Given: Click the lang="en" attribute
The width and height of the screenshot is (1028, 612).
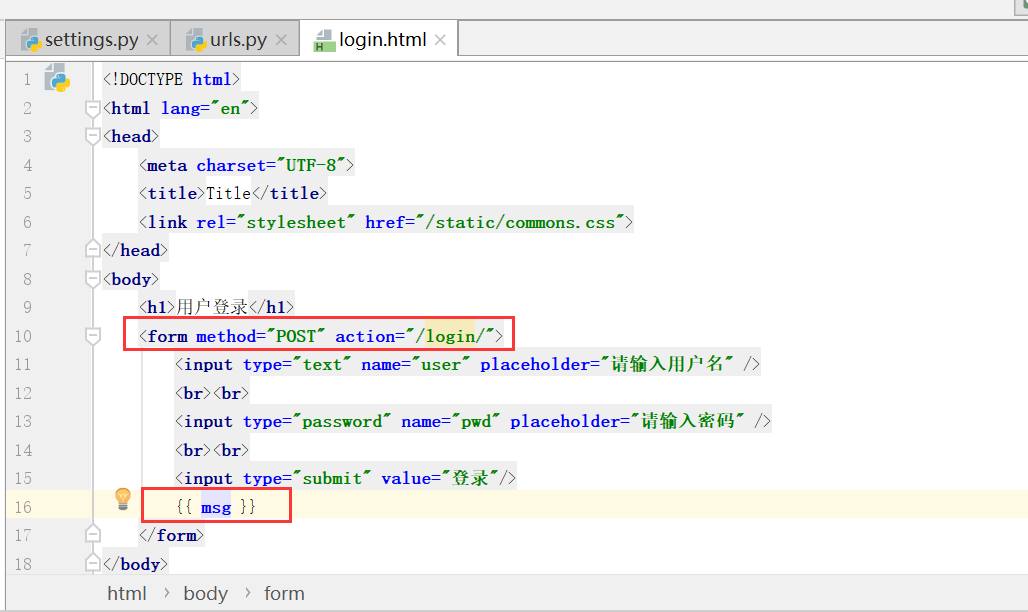Looking at the screenshot, I should pyautogui.click(x=205, y=108).
